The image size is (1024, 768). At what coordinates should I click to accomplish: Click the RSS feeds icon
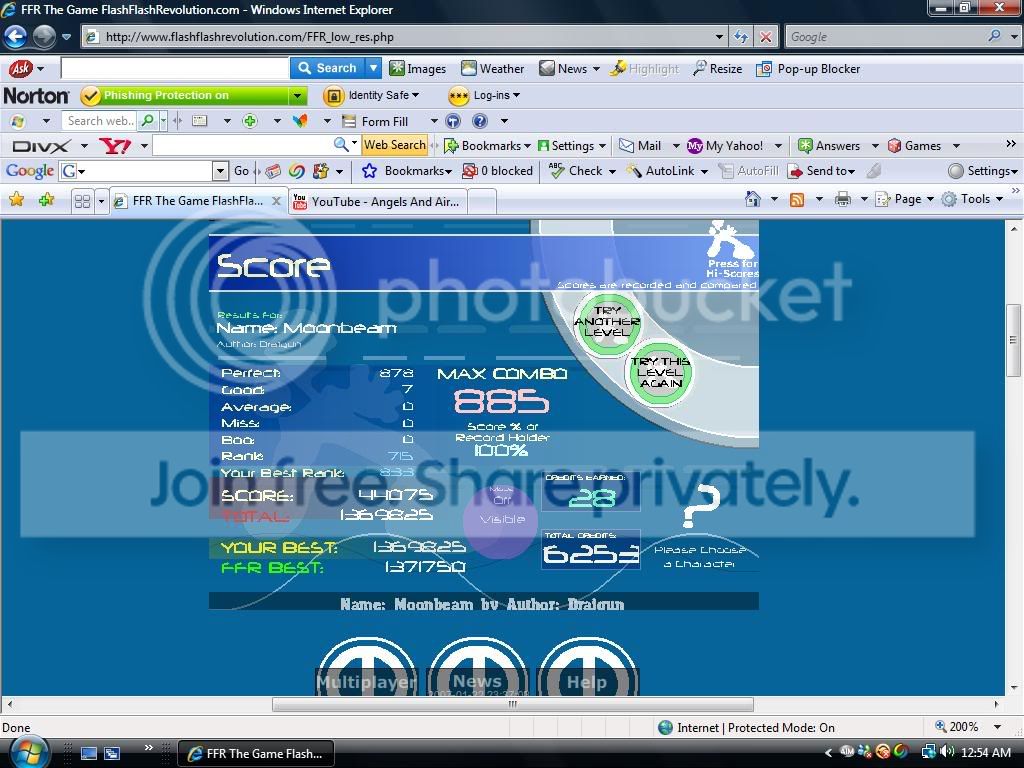pyautogui.click(x=797, y=199)
